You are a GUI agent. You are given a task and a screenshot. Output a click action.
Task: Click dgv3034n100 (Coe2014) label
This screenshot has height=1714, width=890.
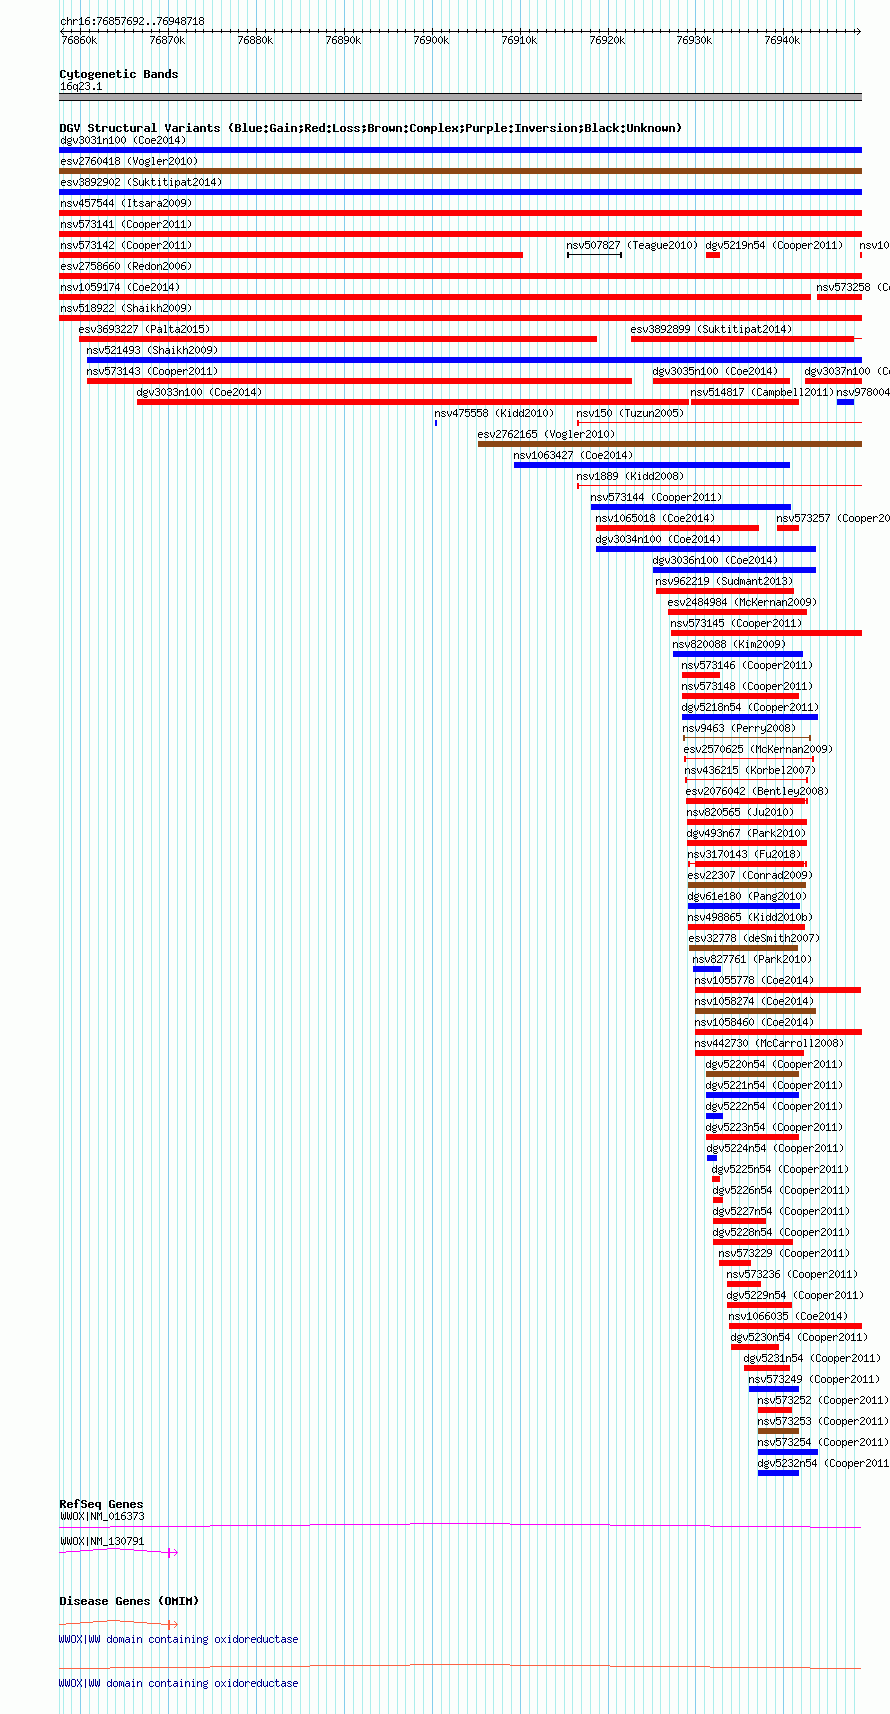click(x=659, y=539)
